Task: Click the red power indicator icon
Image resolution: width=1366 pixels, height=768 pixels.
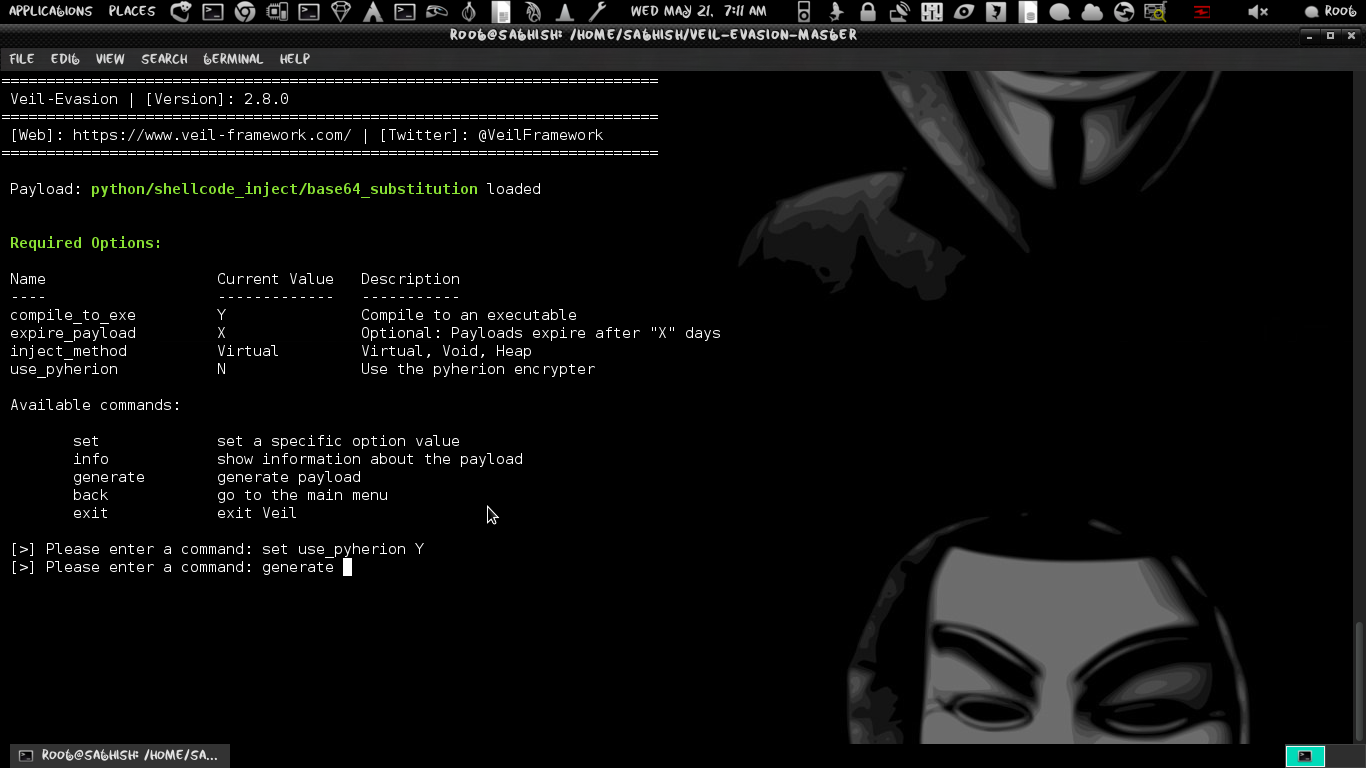Action: pos(1201,12)
